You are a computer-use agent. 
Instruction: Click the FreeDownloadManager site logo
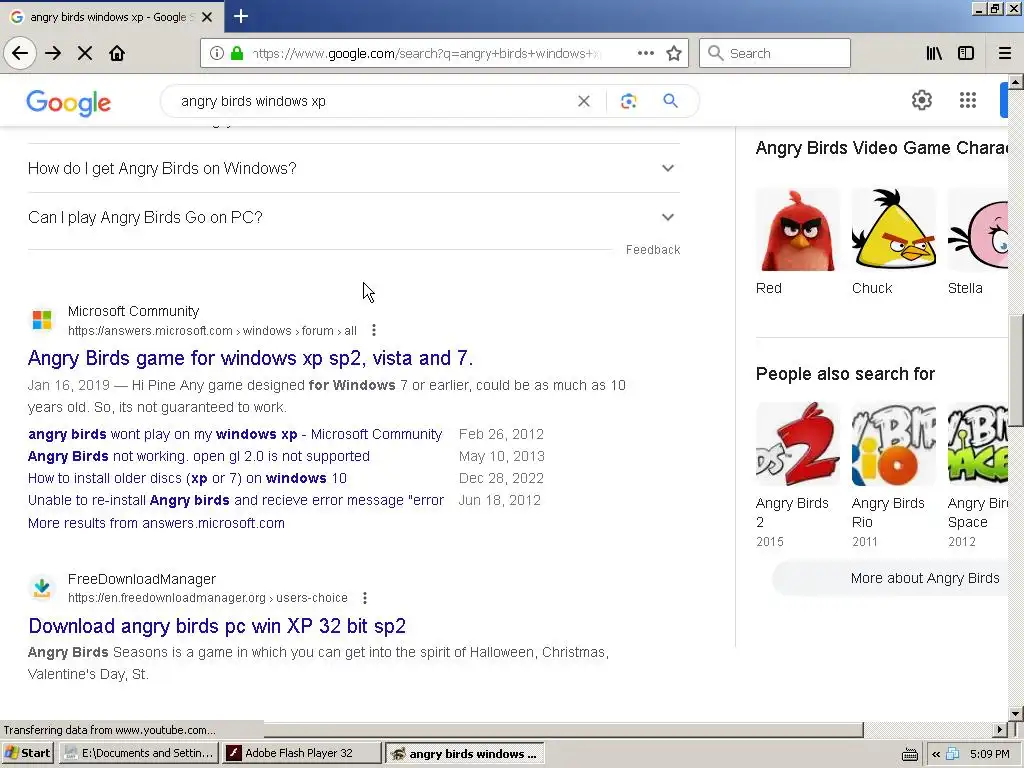click(42, 588)
